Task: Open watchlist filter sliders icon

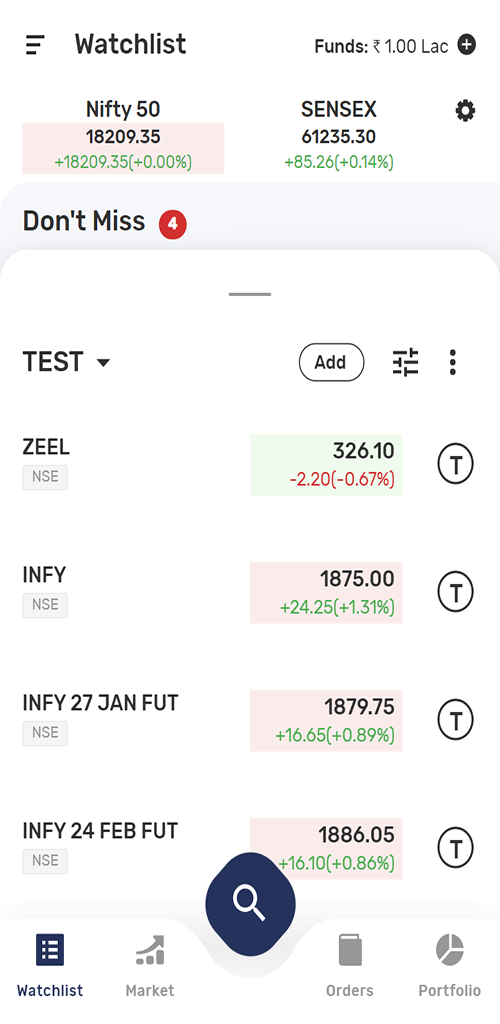Action: (405, 362)
